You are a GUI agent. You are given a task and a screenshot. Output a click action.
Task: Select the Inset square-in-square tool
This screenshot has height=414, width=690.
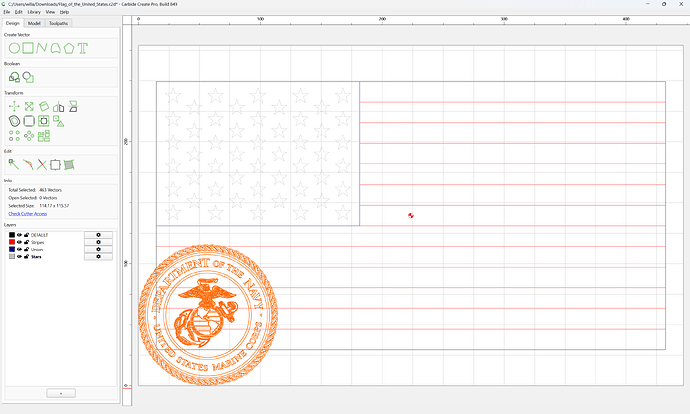[44, 121]
